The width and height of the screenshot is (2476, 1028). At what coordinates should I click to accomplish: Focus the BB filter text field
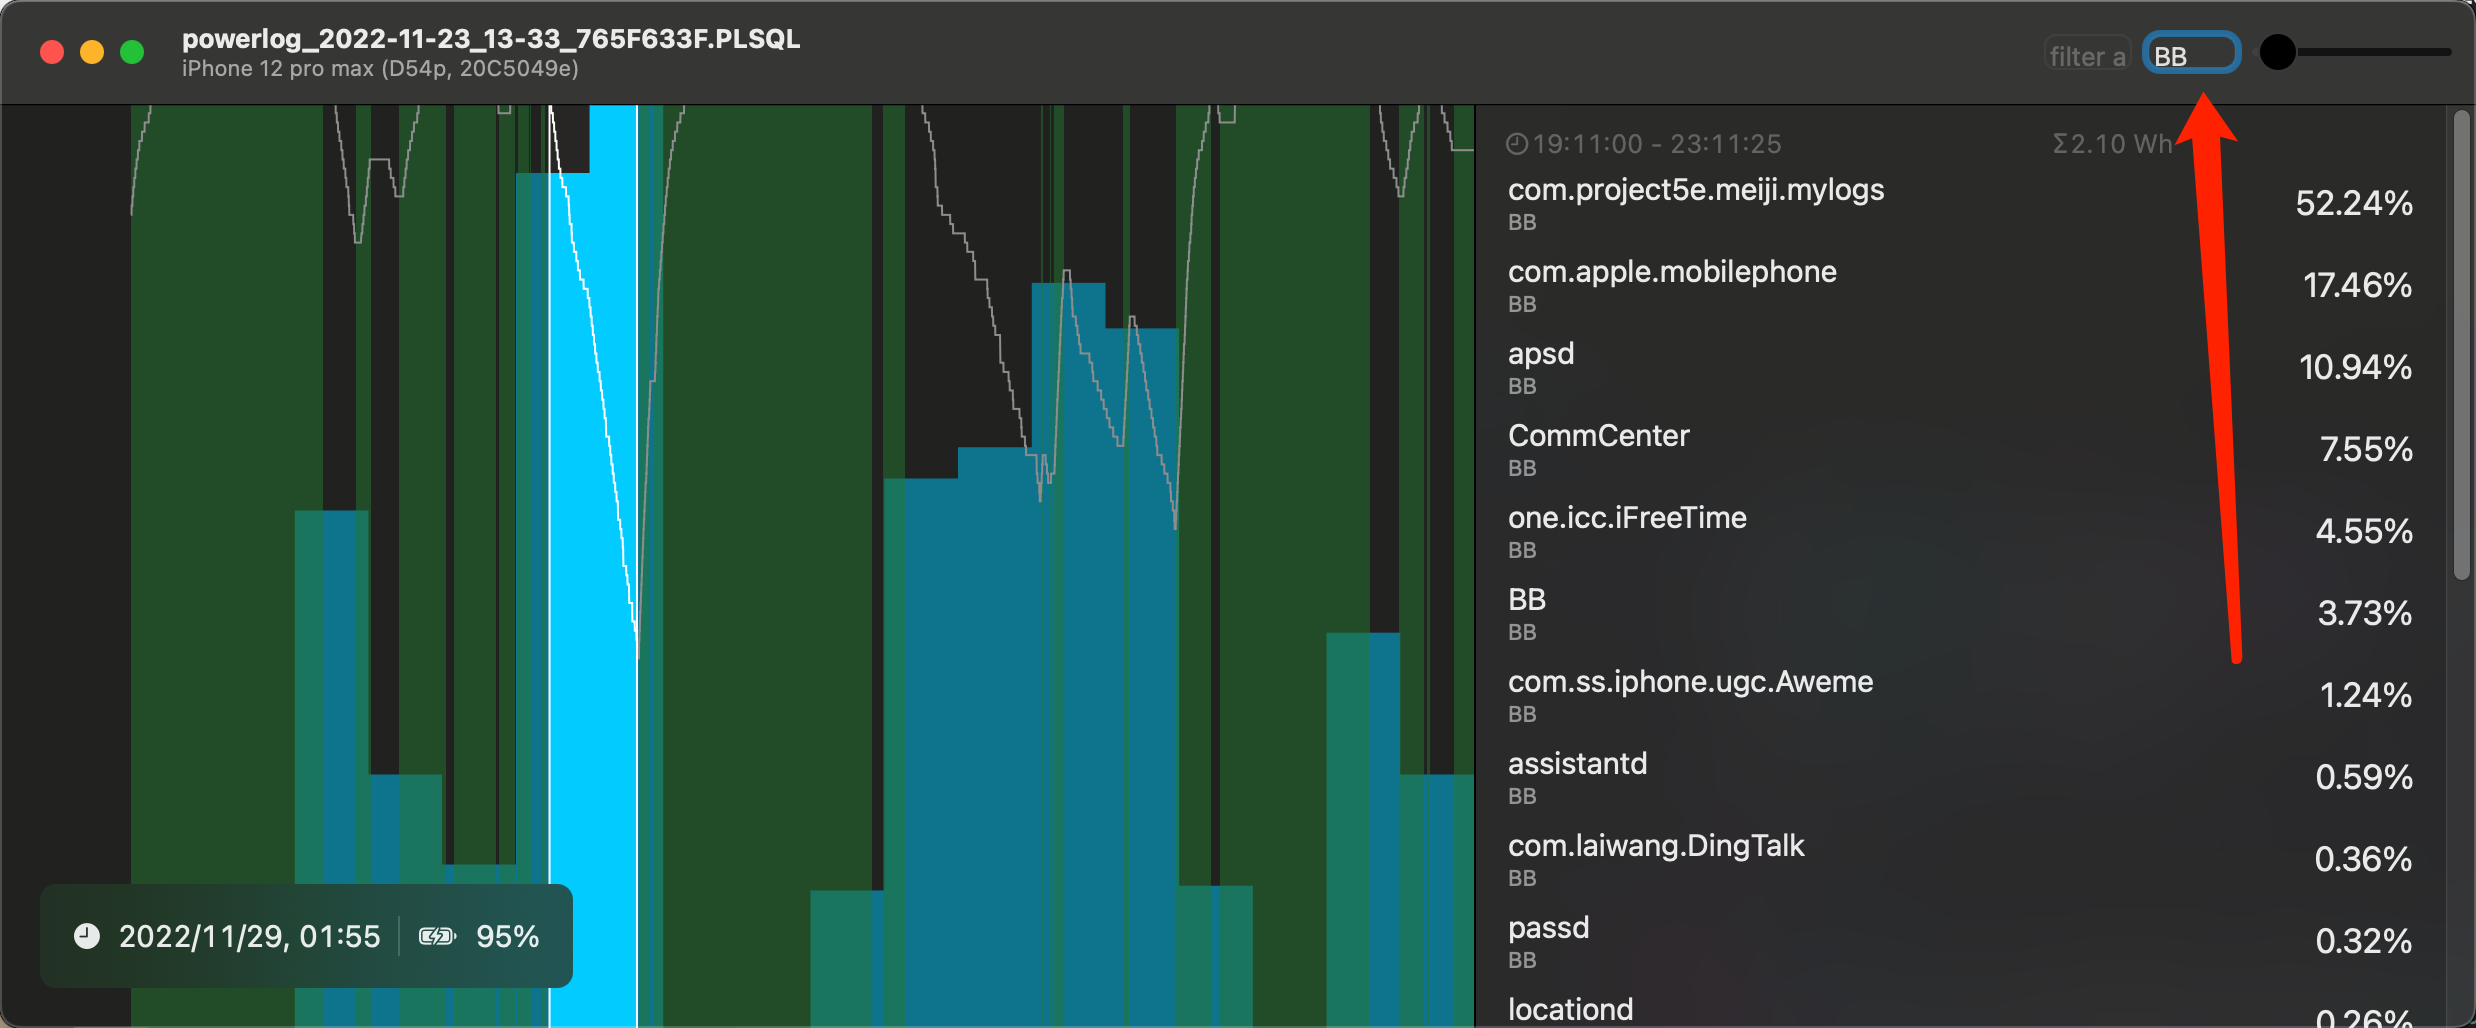coord(2190,54)
